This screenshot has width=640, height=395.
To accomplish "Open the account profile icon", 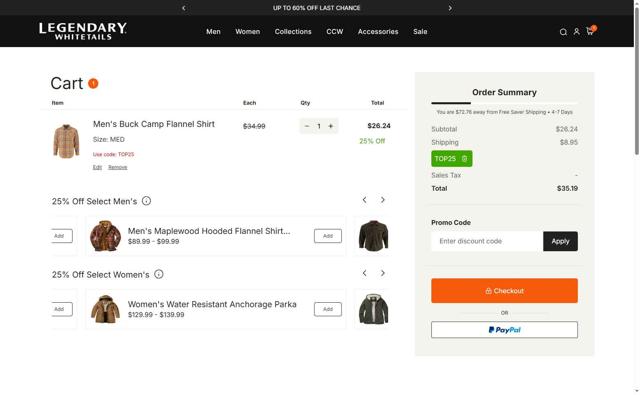I will point(576,31).
